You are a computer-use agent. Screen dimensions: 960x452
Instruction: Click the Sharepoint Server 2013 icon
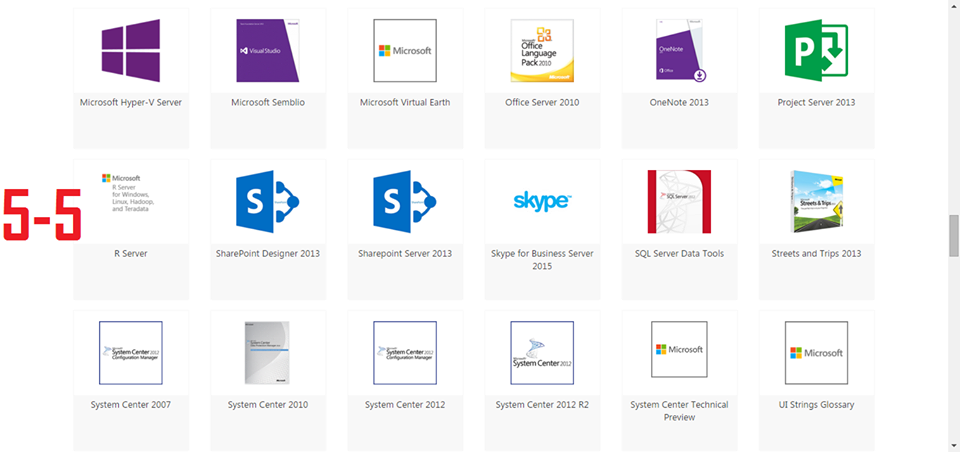click(x=405, y=201)
